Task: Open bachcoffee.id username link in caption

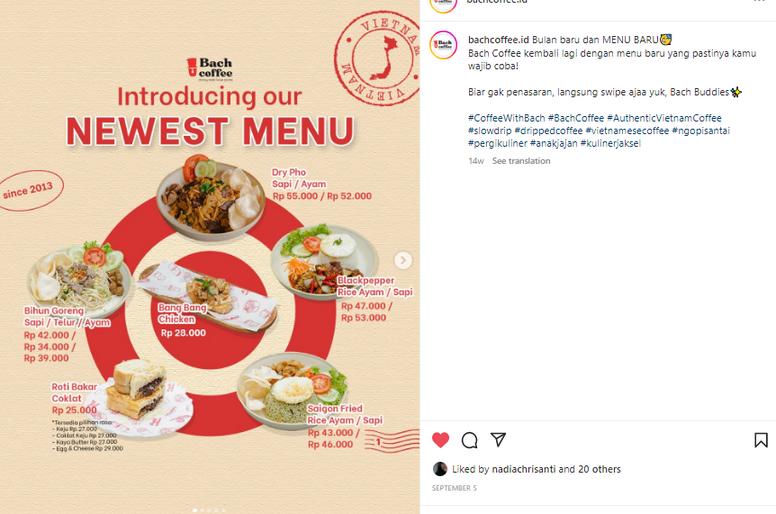Action: click(x=498, y=40)
